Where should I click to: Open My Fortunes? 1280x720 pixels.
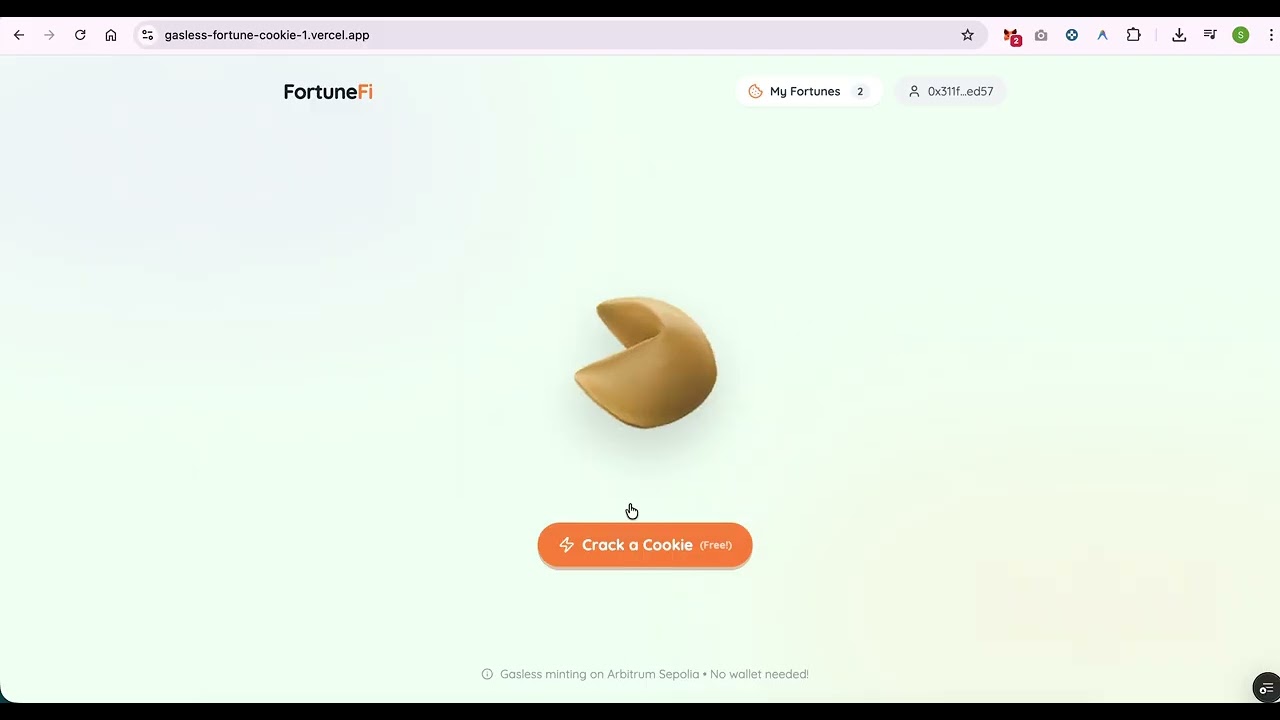click(x=808, y=91)
